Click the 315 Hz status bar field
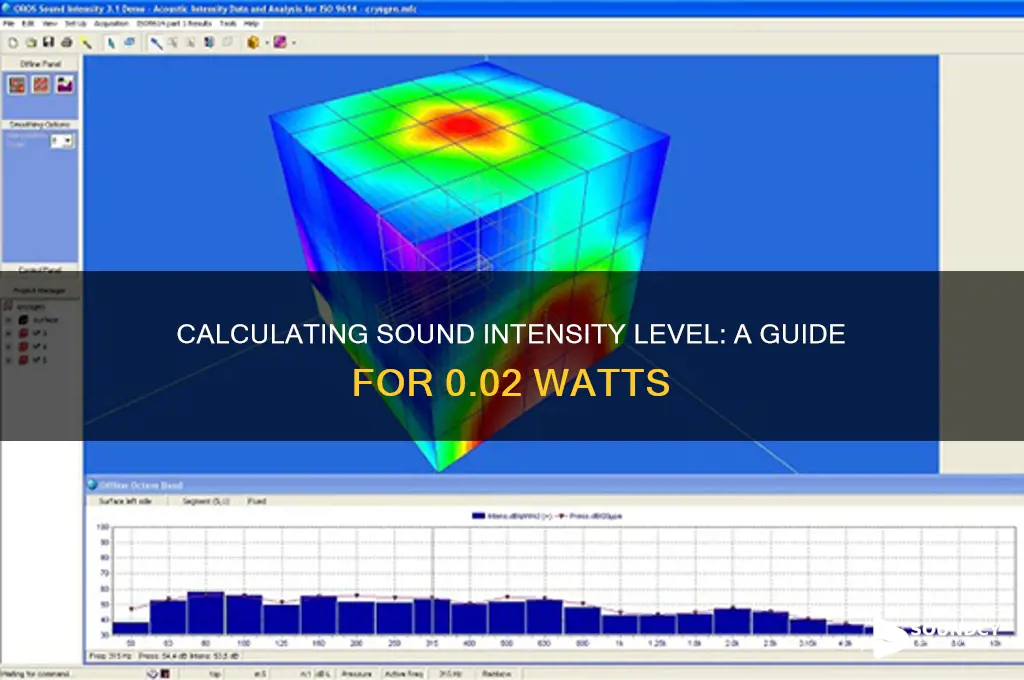The image size is (1024, 680). (x=450, y=673)
